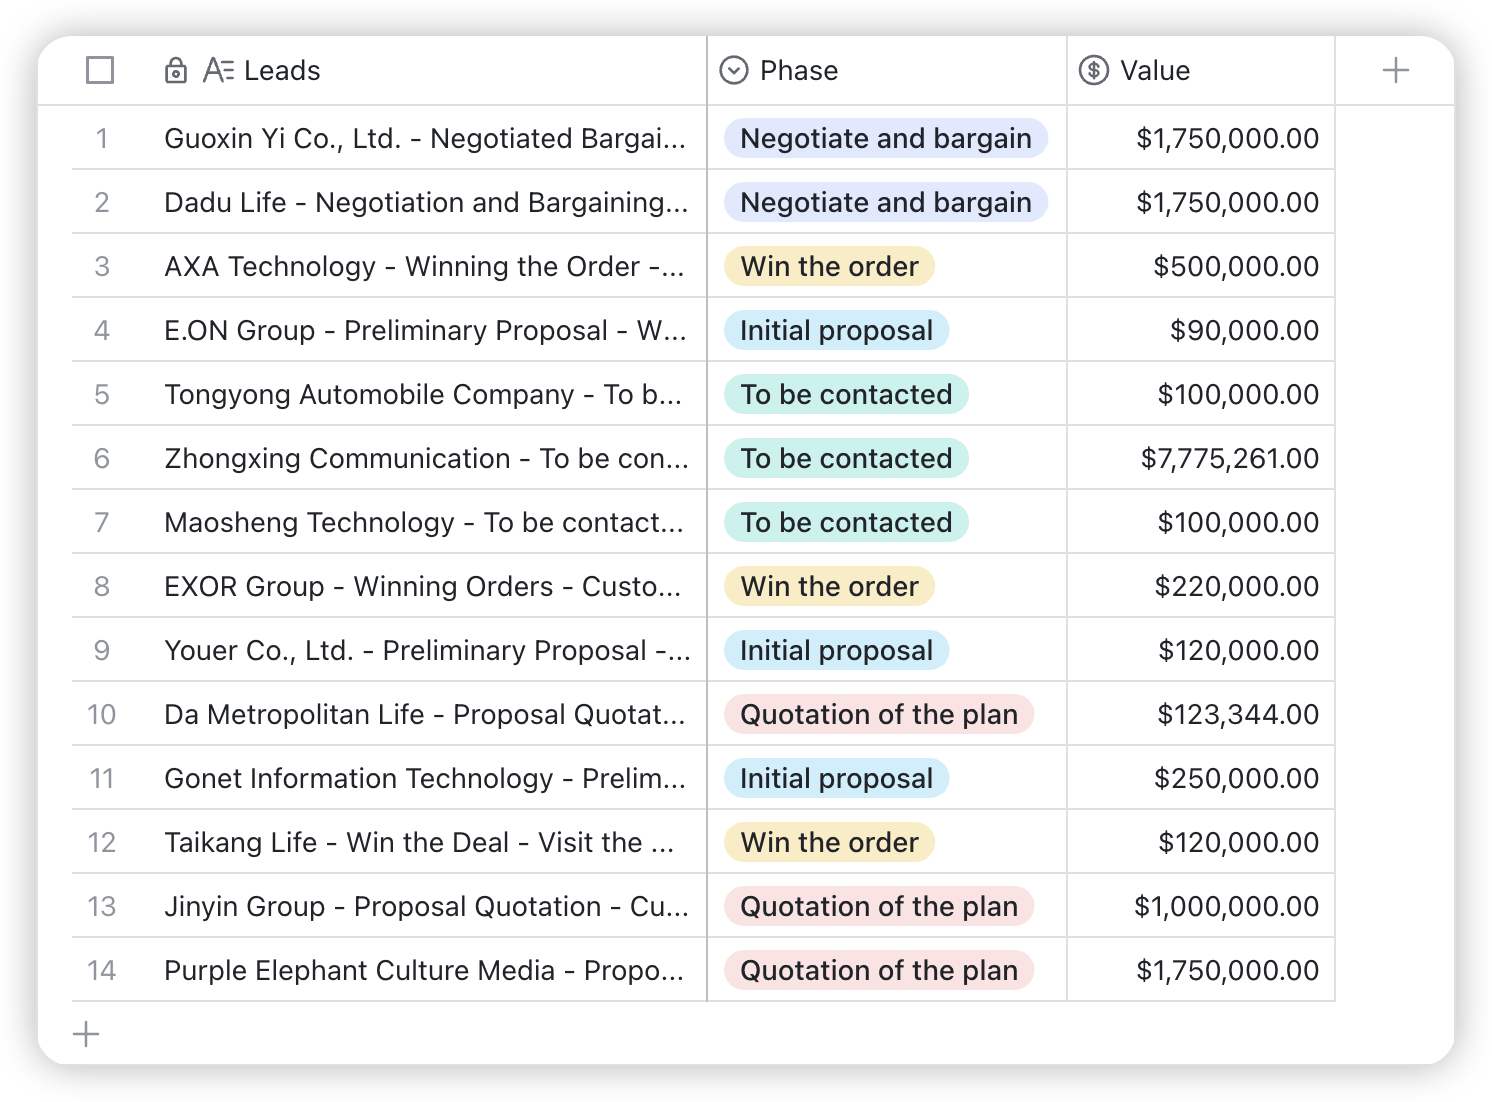
Task: Click value $7,775,261.00
Action: coord(1230,458)
